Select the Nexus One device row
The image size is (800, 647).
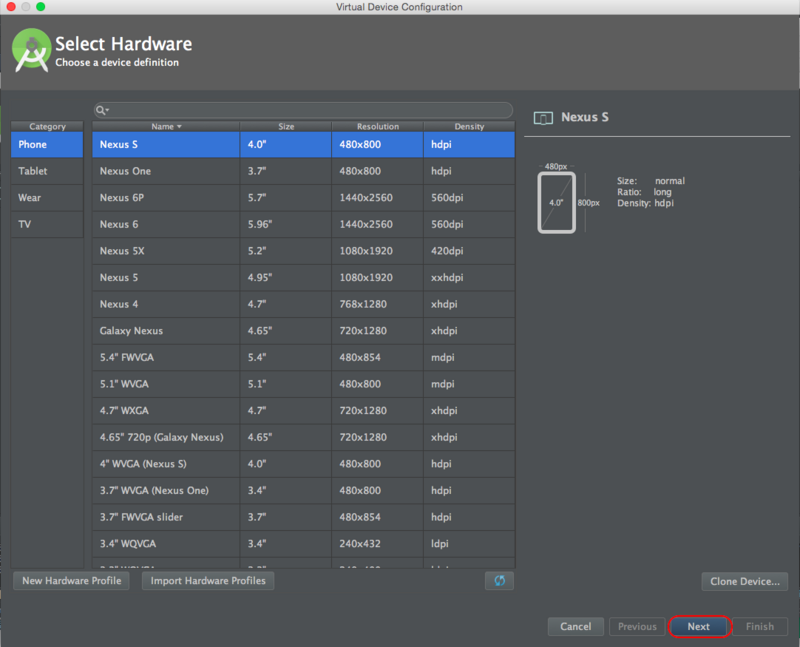[304, 171]
